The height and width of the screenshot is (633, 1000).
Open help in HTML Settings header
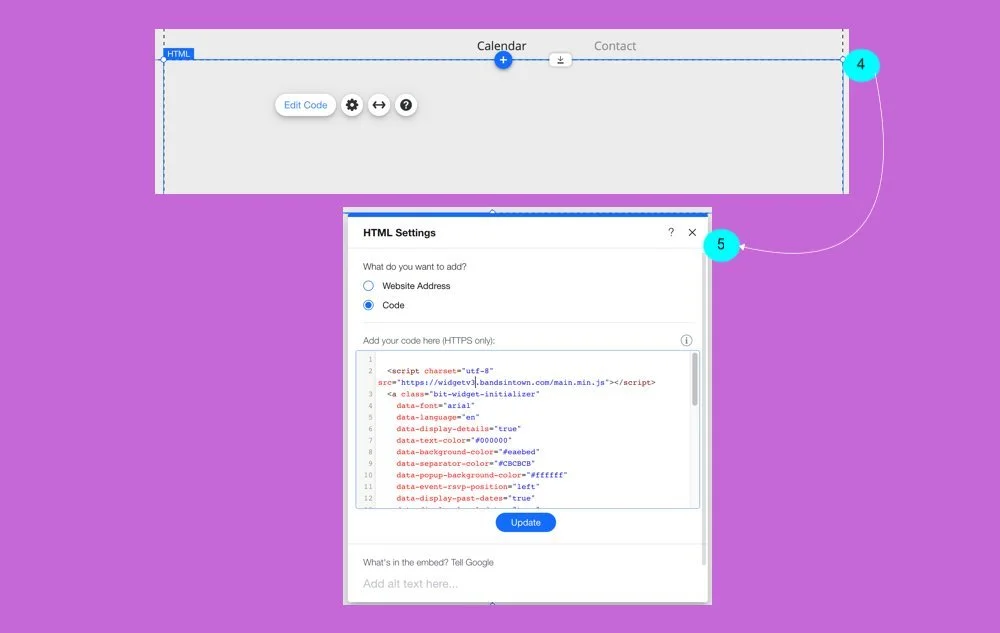[x=671, y=232]
